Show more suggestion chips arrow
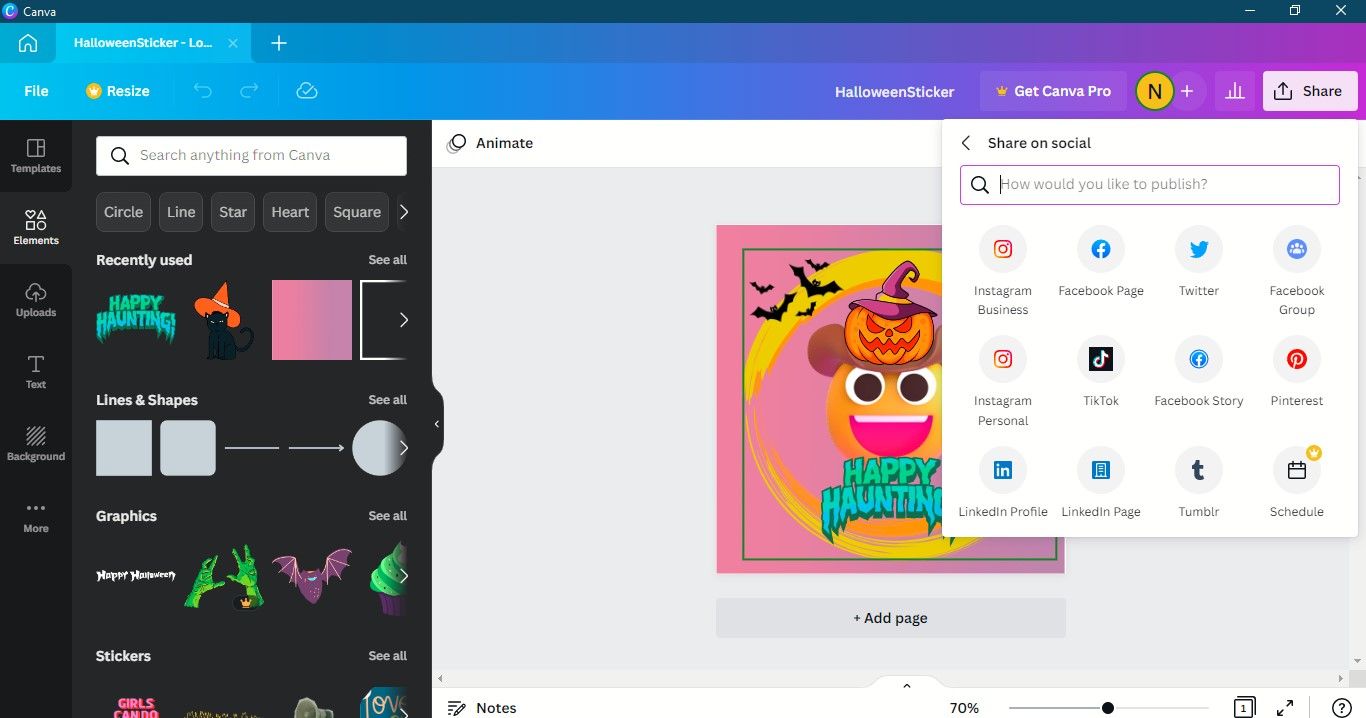The height and width of the screenshot is (718, 1366). click(404, 212)
